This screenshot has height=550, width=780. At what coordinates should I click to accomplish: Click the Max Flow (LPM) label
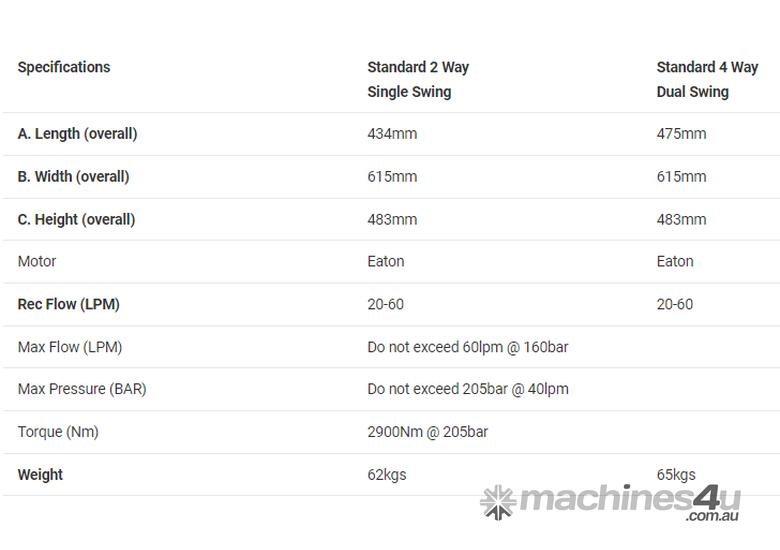pyautogui.click(x=70, y=347)
